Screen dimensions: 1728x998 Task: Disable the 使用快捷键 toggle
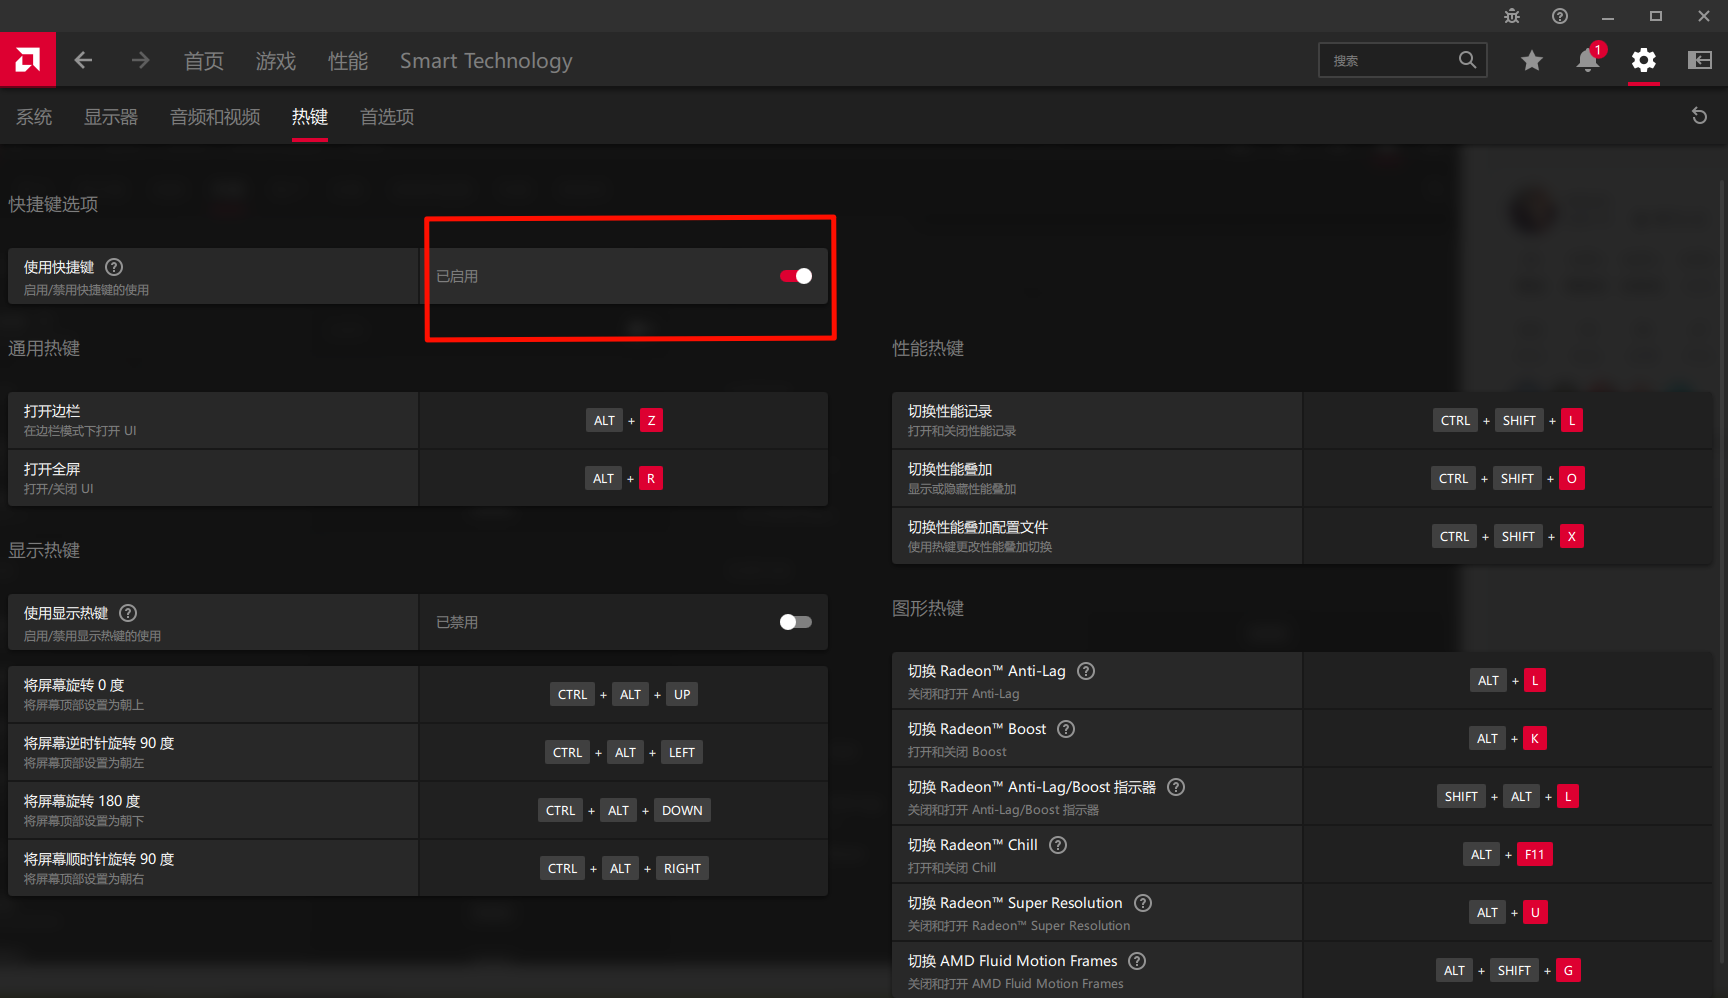(796, 276)
